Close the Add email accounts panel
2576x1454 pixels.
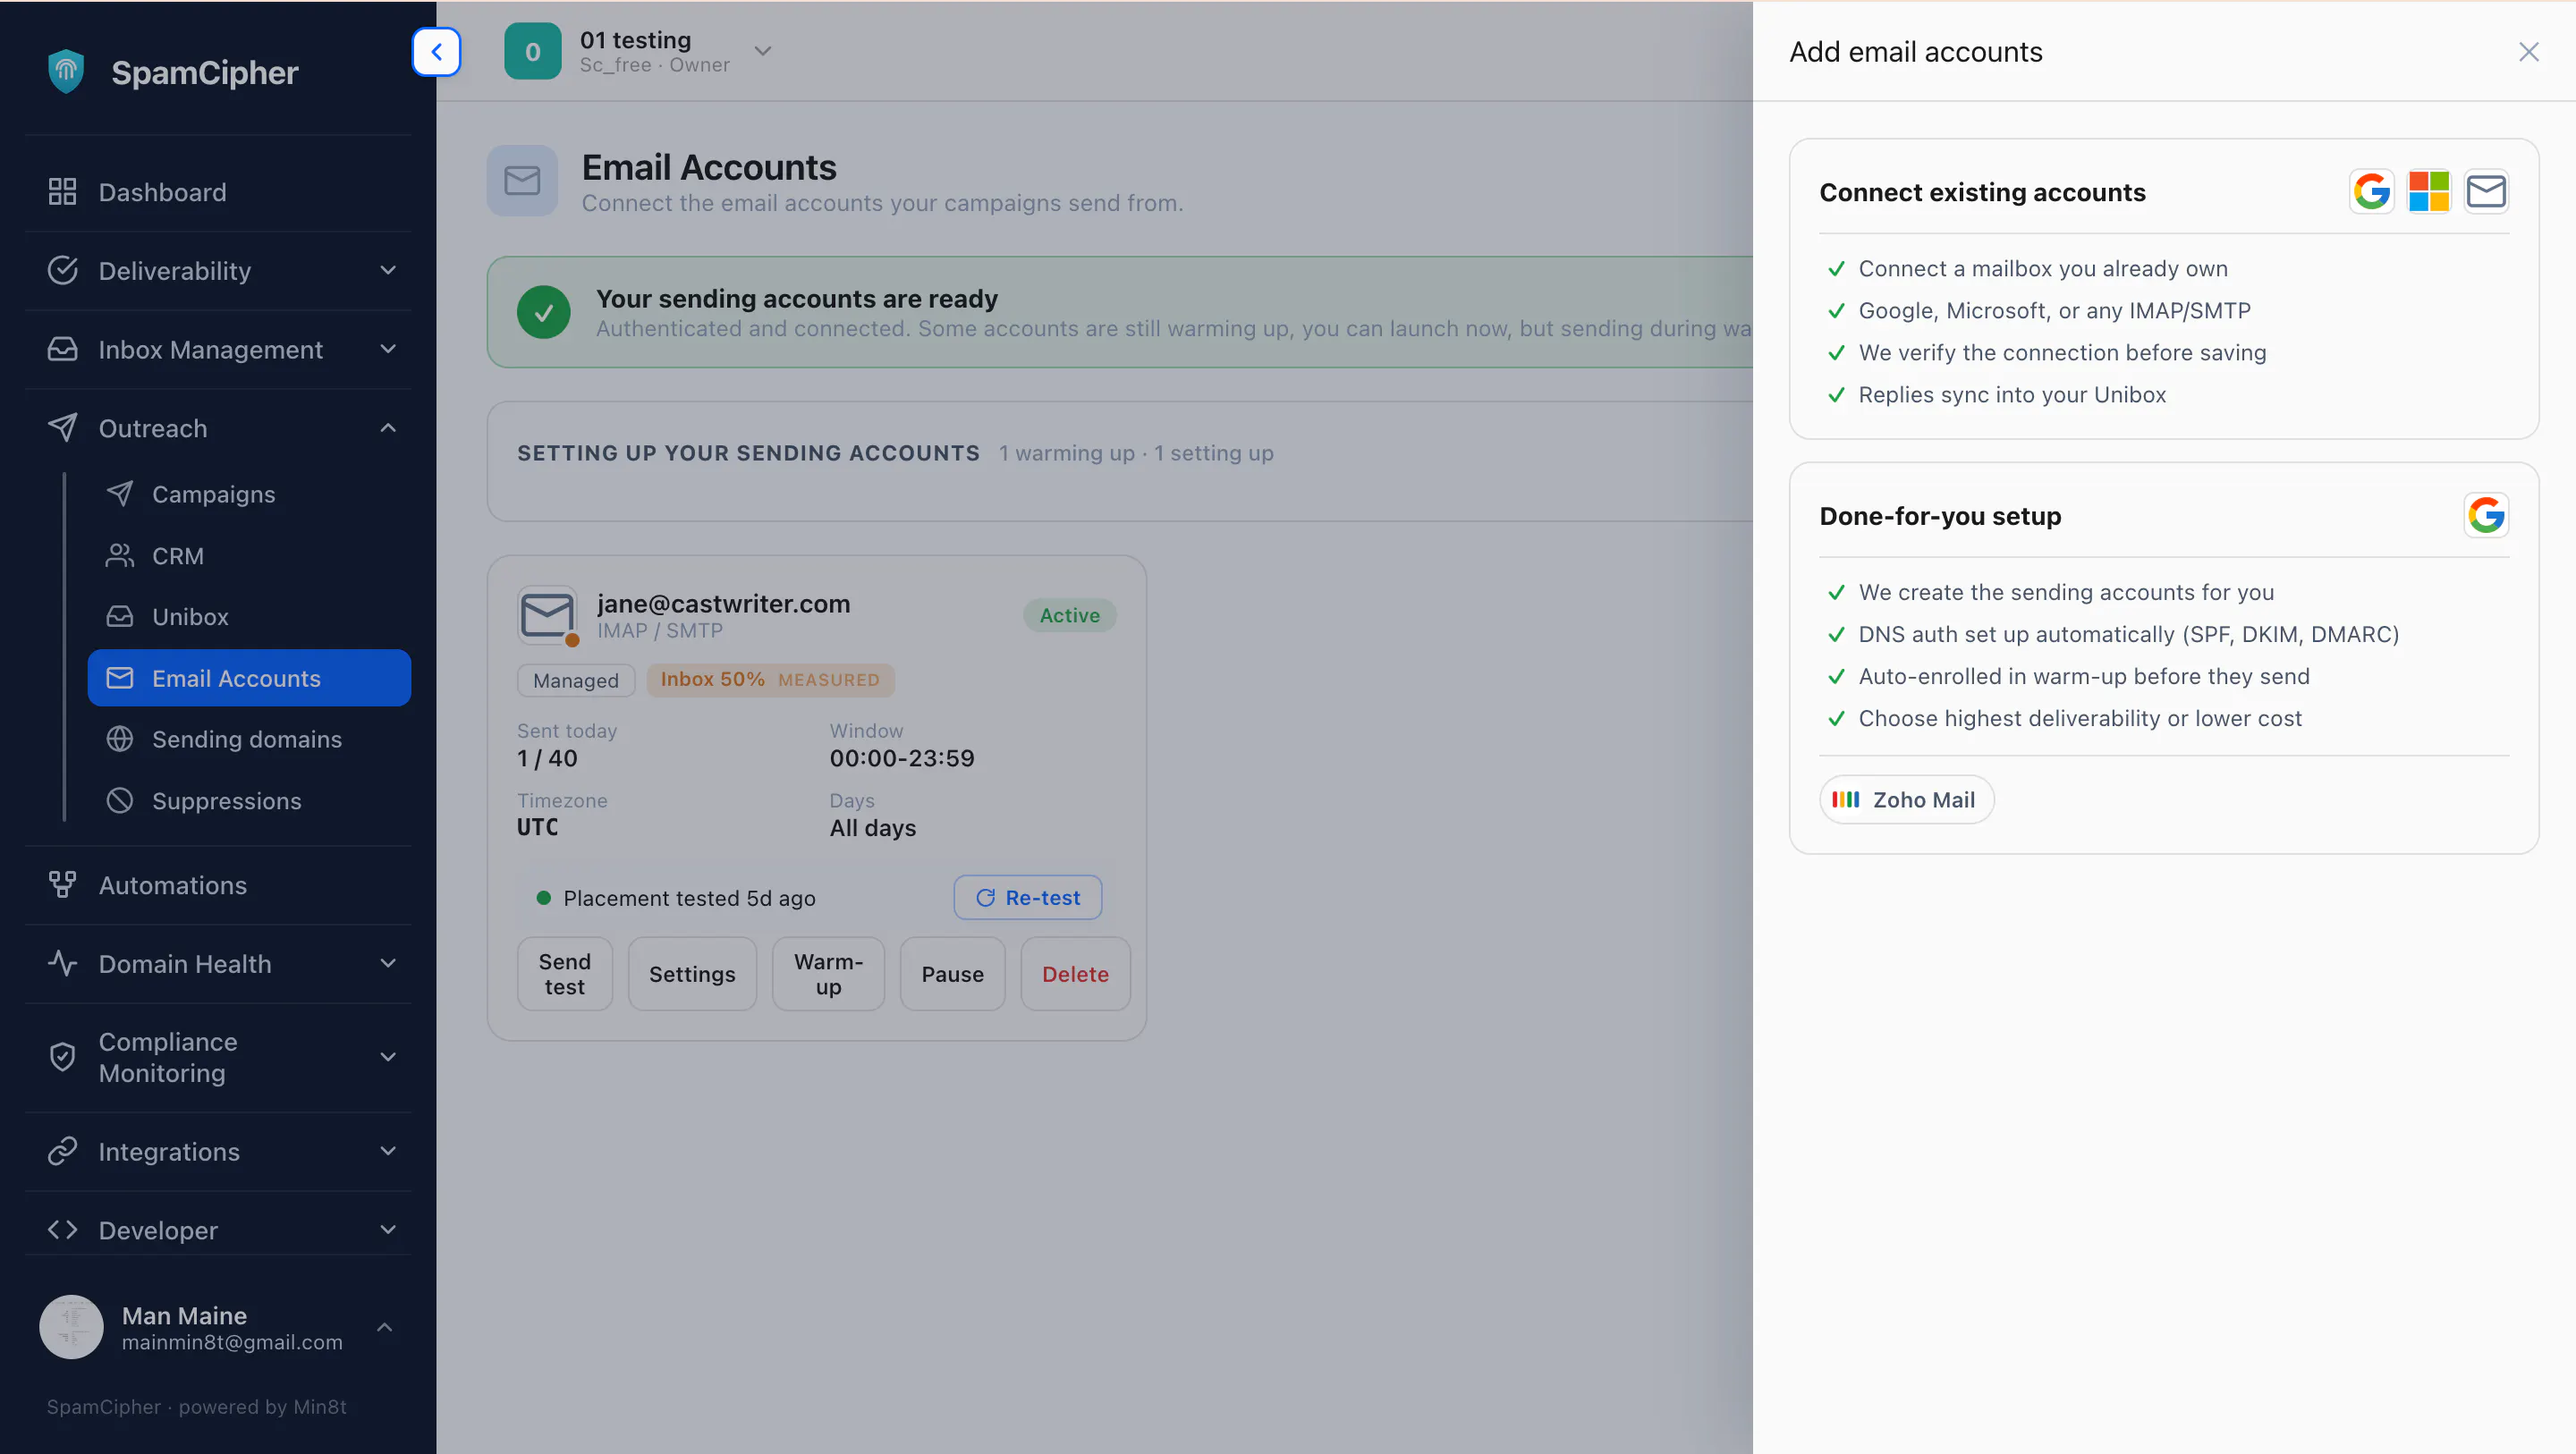tap(2528, 52)
